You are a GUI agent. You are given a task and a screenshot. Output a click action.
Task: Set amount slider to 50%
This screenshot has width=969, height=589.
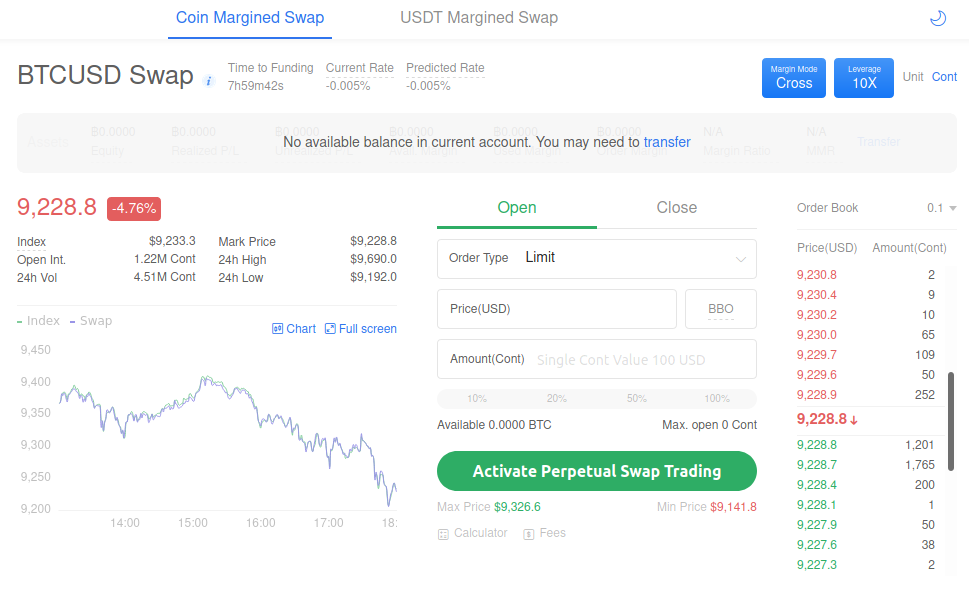(637, 399)
